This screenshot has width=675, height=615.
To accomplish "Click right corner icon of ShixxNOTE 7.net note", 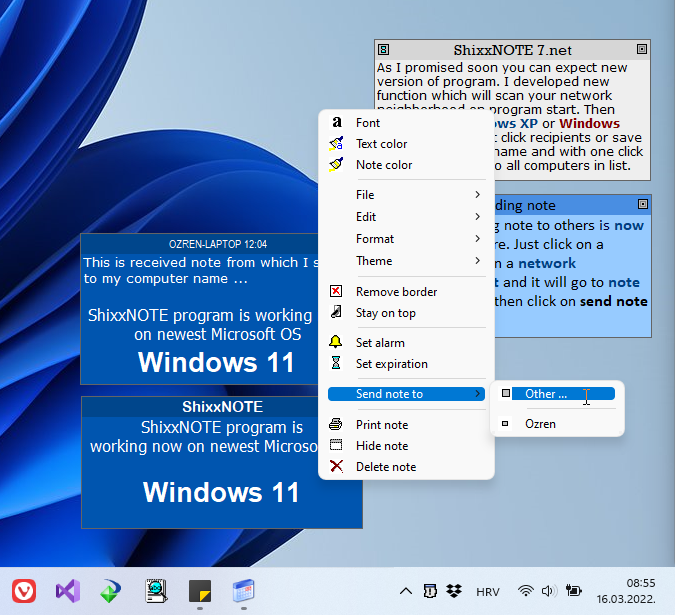I will pos(642,49).
